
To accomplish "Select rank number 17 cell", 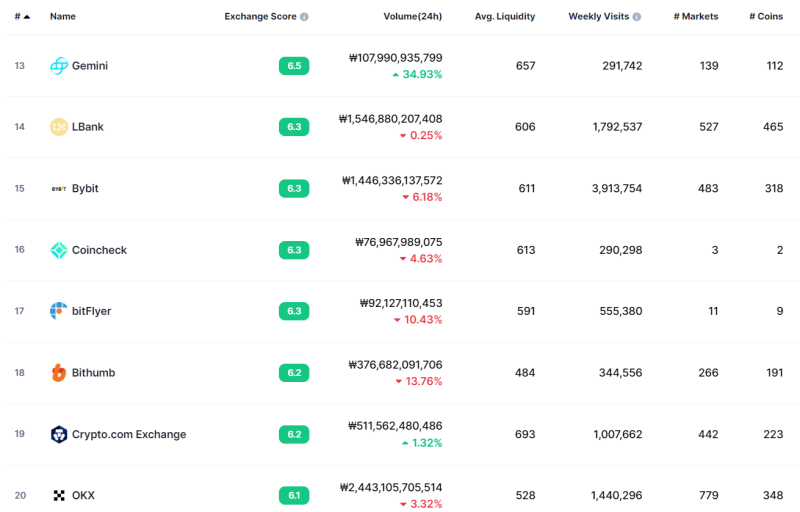I will [19, 311].
